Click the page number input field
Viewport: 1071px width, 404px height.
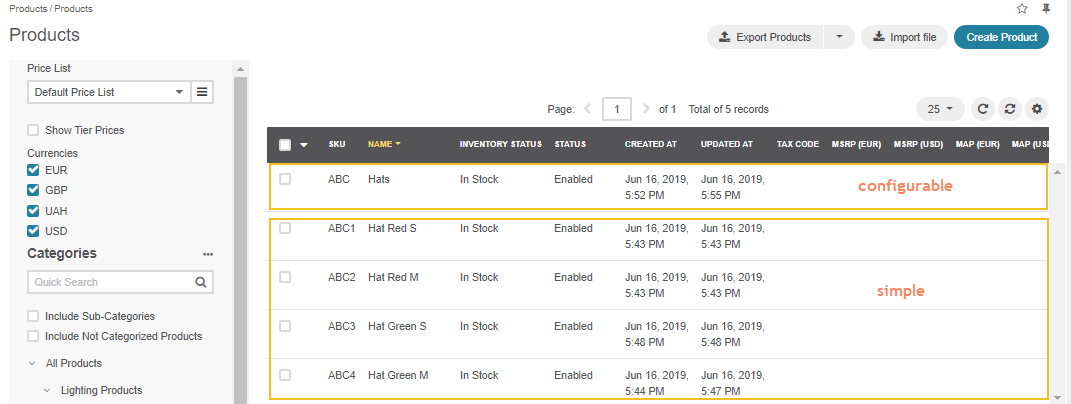pos(617,109)
